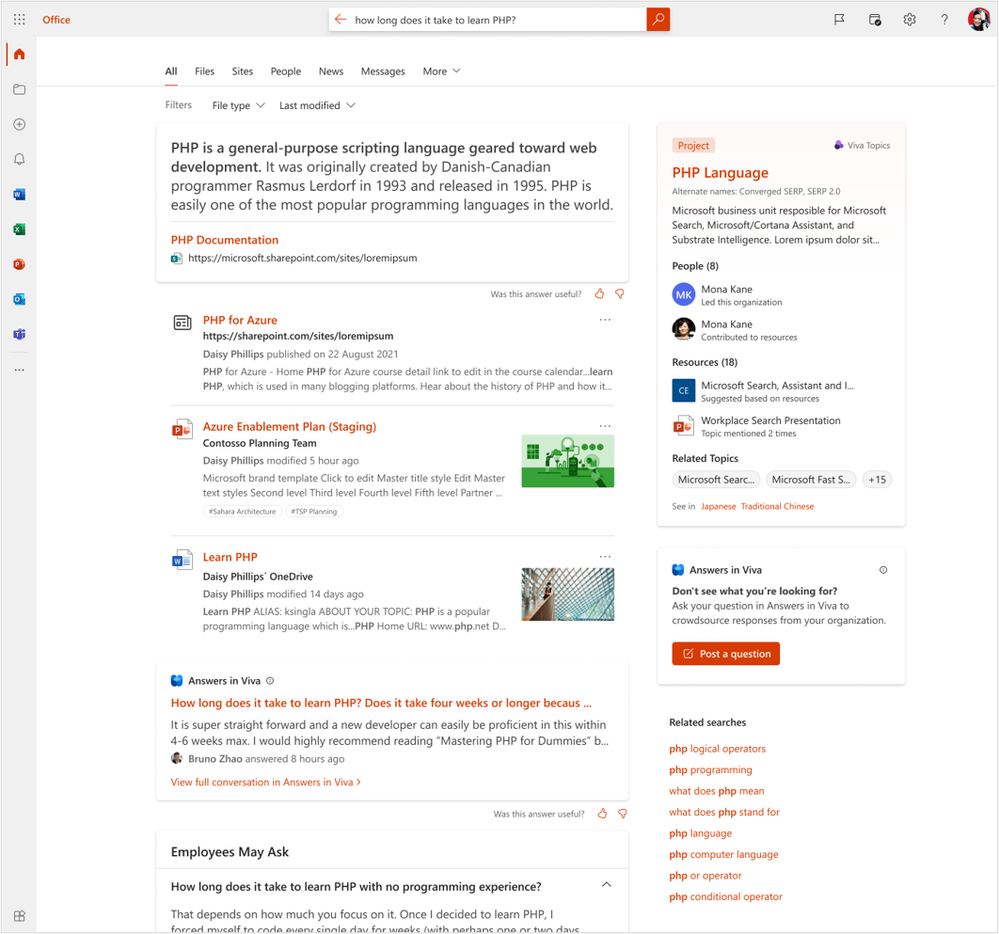Thumbs up the Answers in Viva result
Screen dimensions: 999x934
coord(602,814)
